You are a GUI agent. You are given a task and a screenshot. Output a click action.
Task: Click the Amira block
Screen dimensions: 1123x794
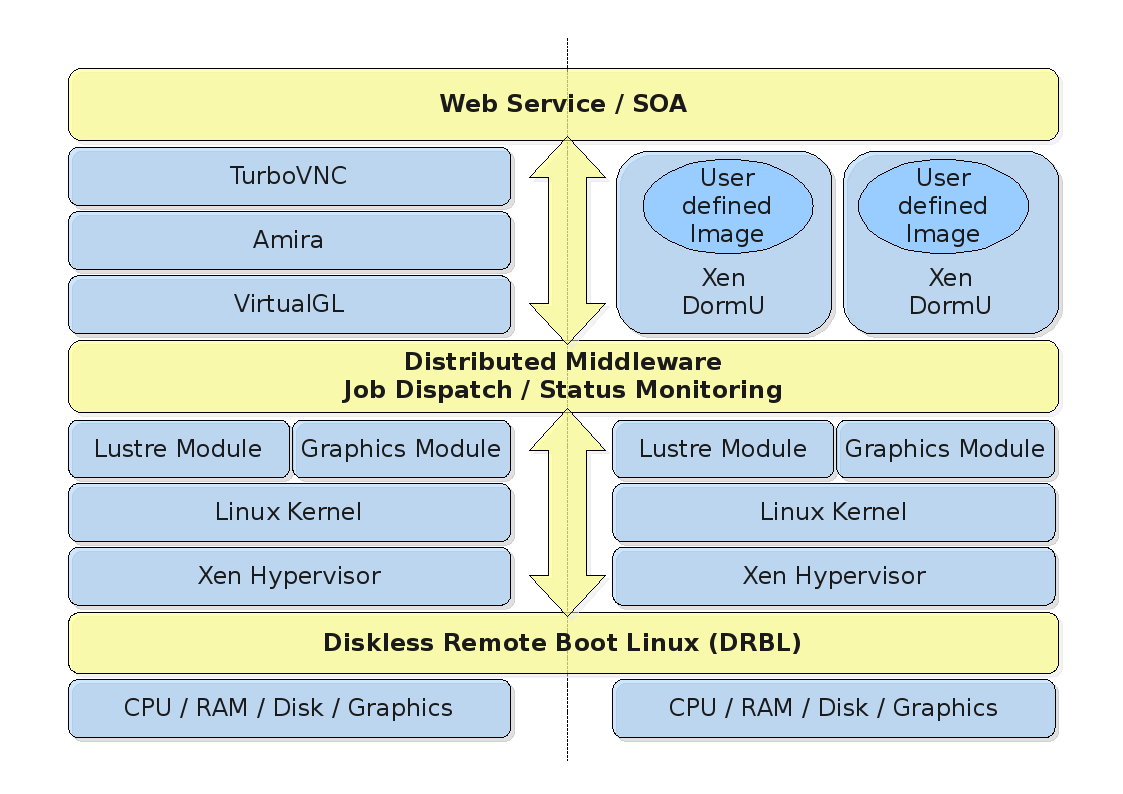point(289,240)
